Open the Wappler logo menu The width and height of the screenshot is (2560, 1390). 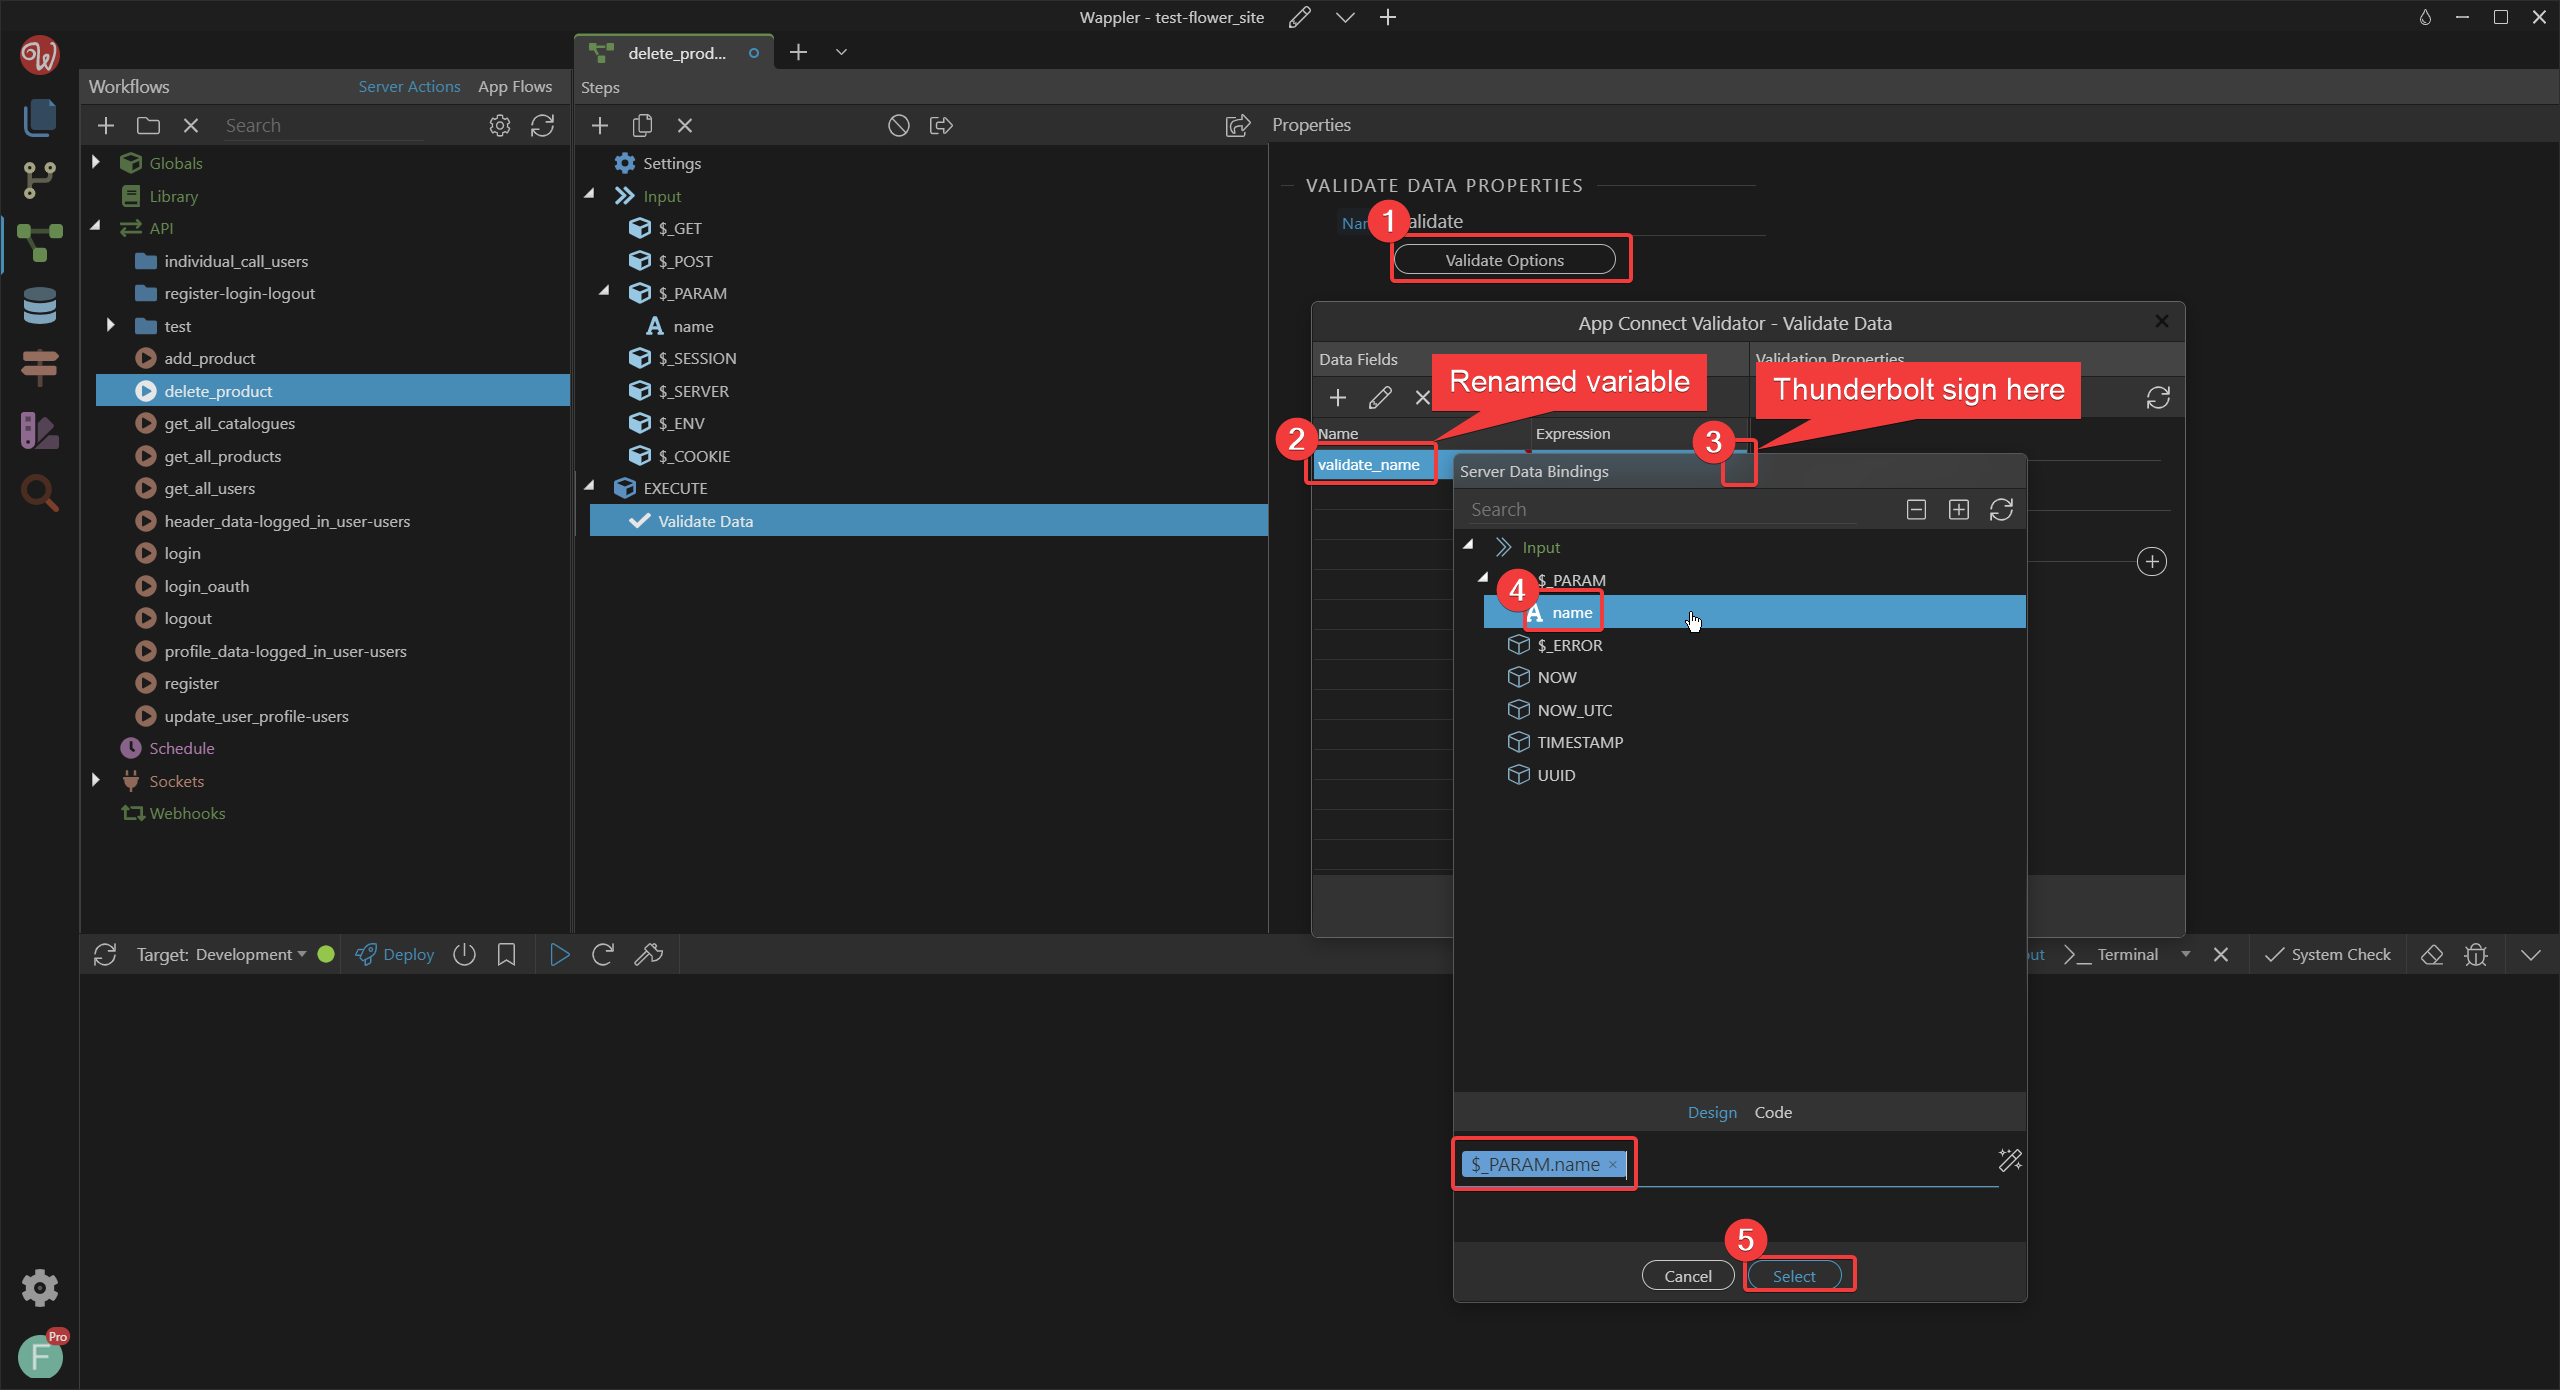(x=39, y=54)
